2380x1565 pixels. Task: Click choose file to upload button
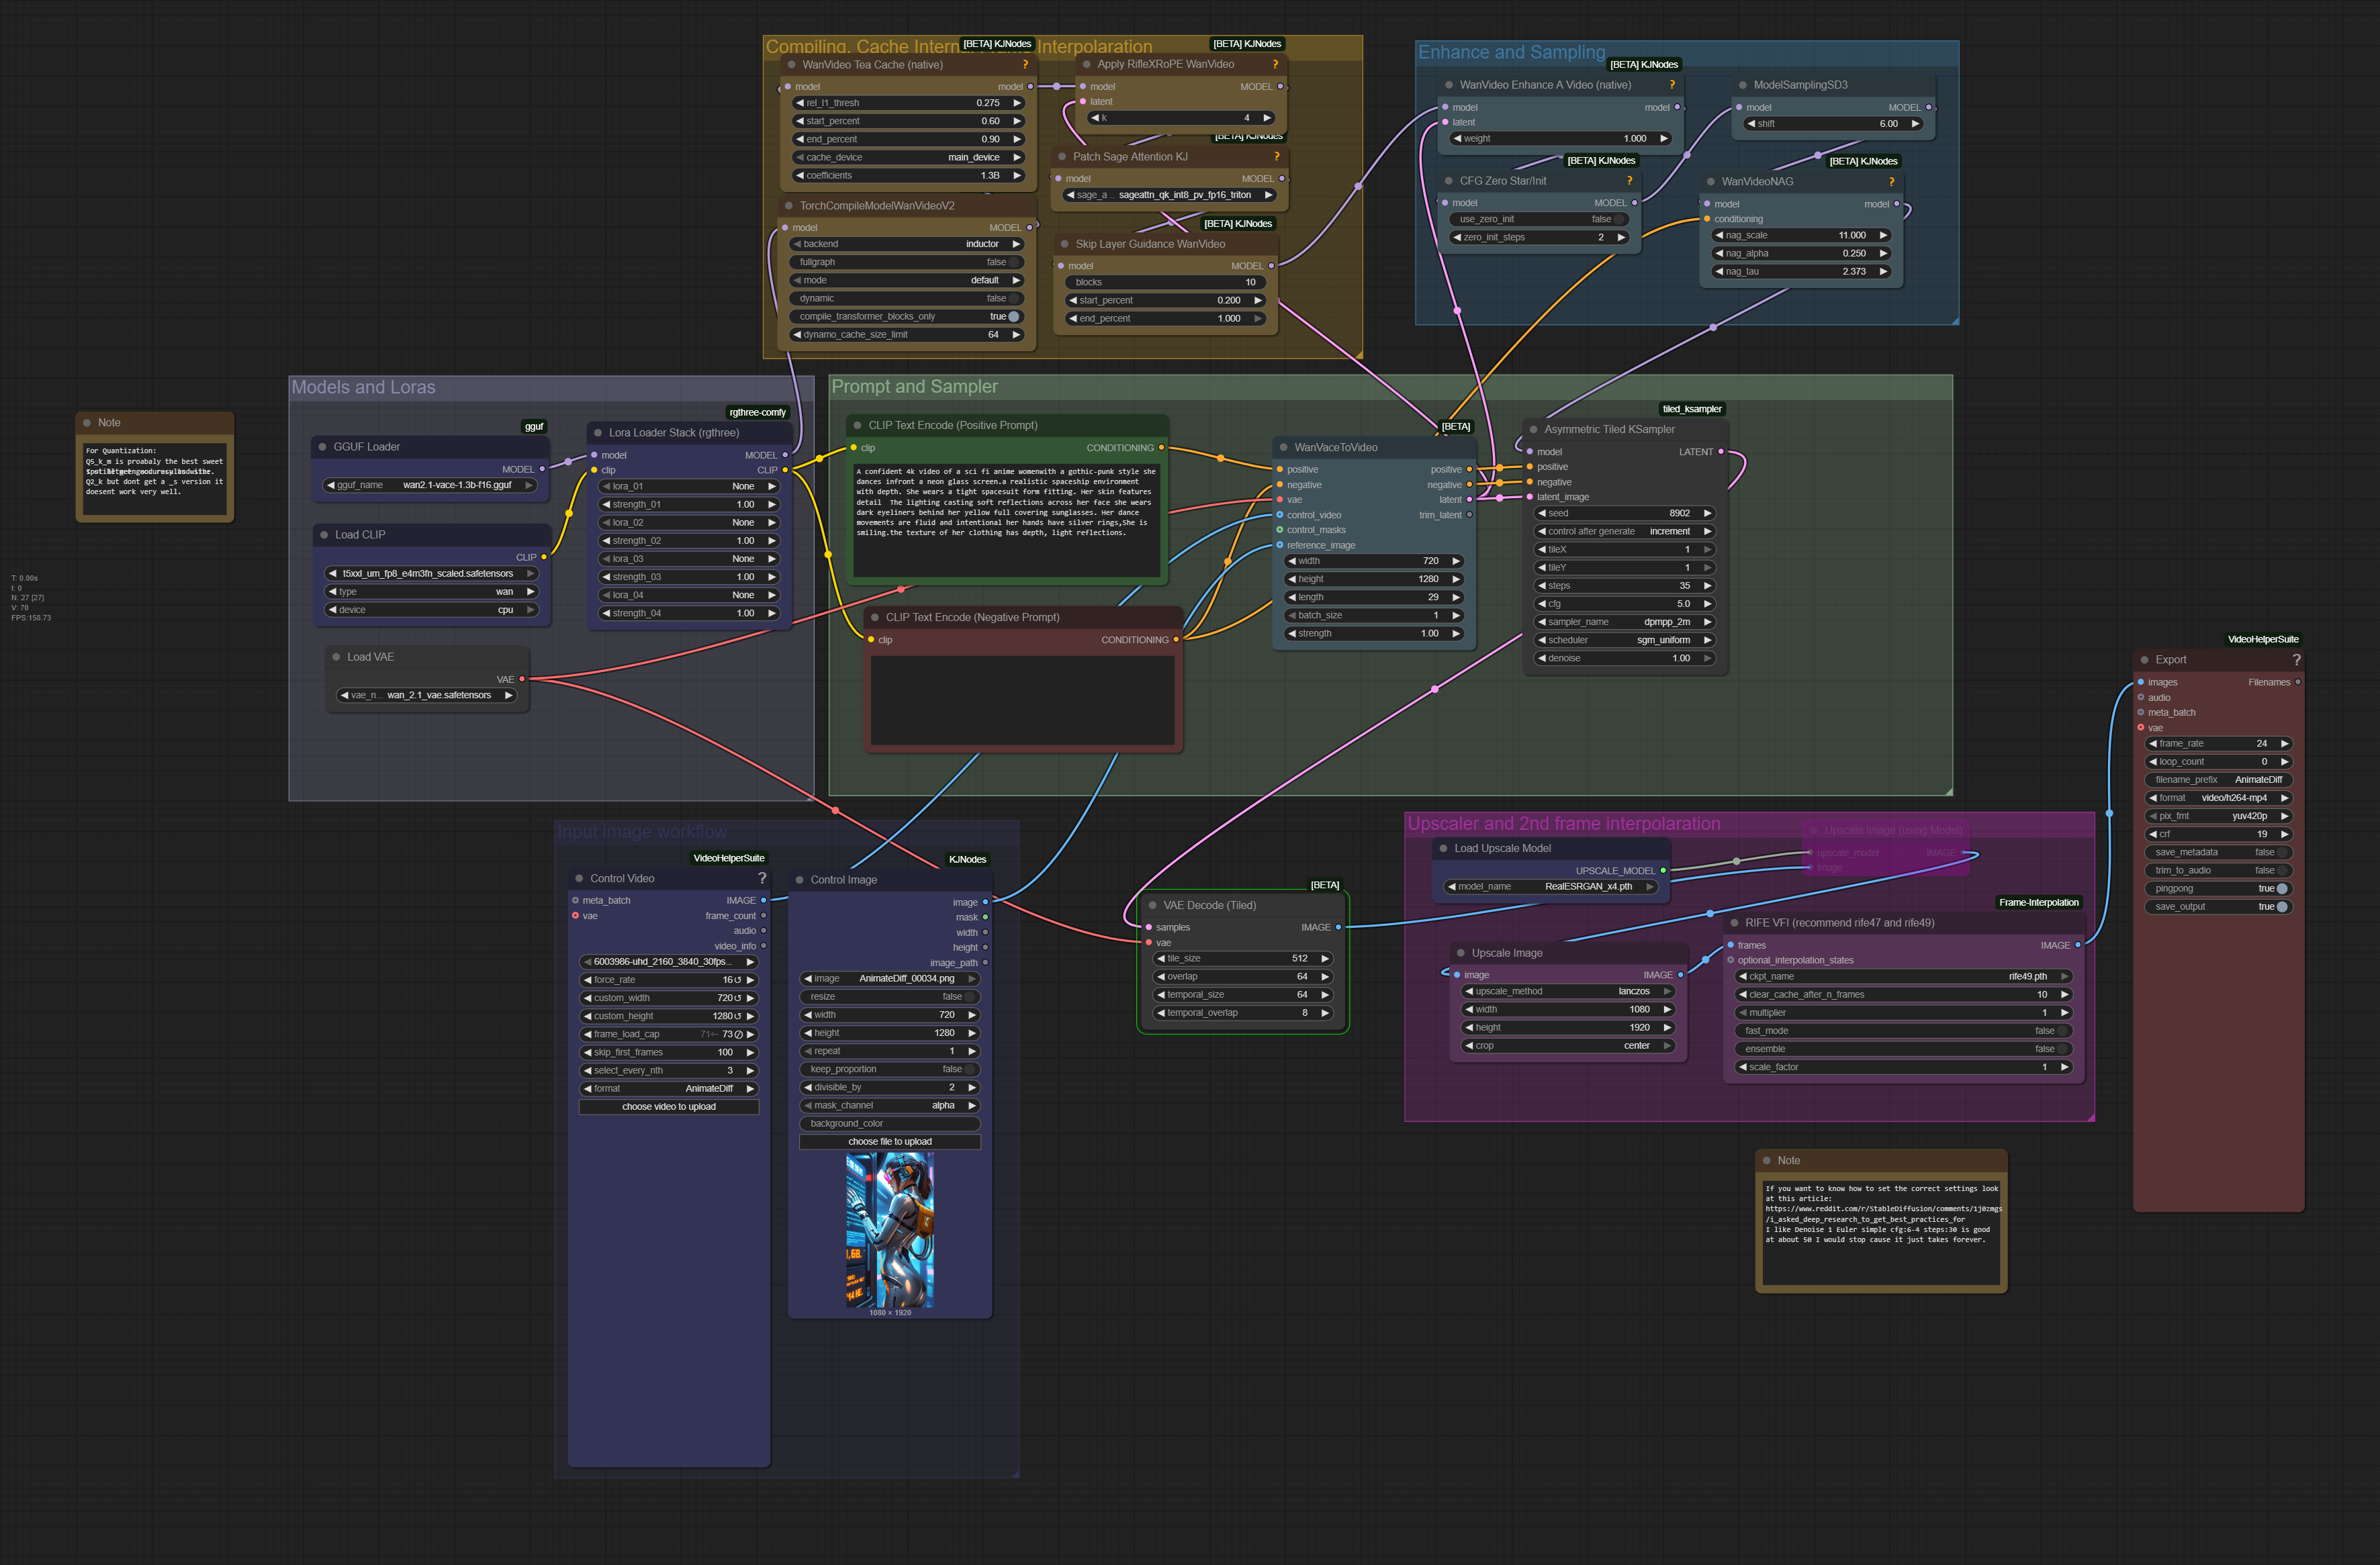[889, 1141]
